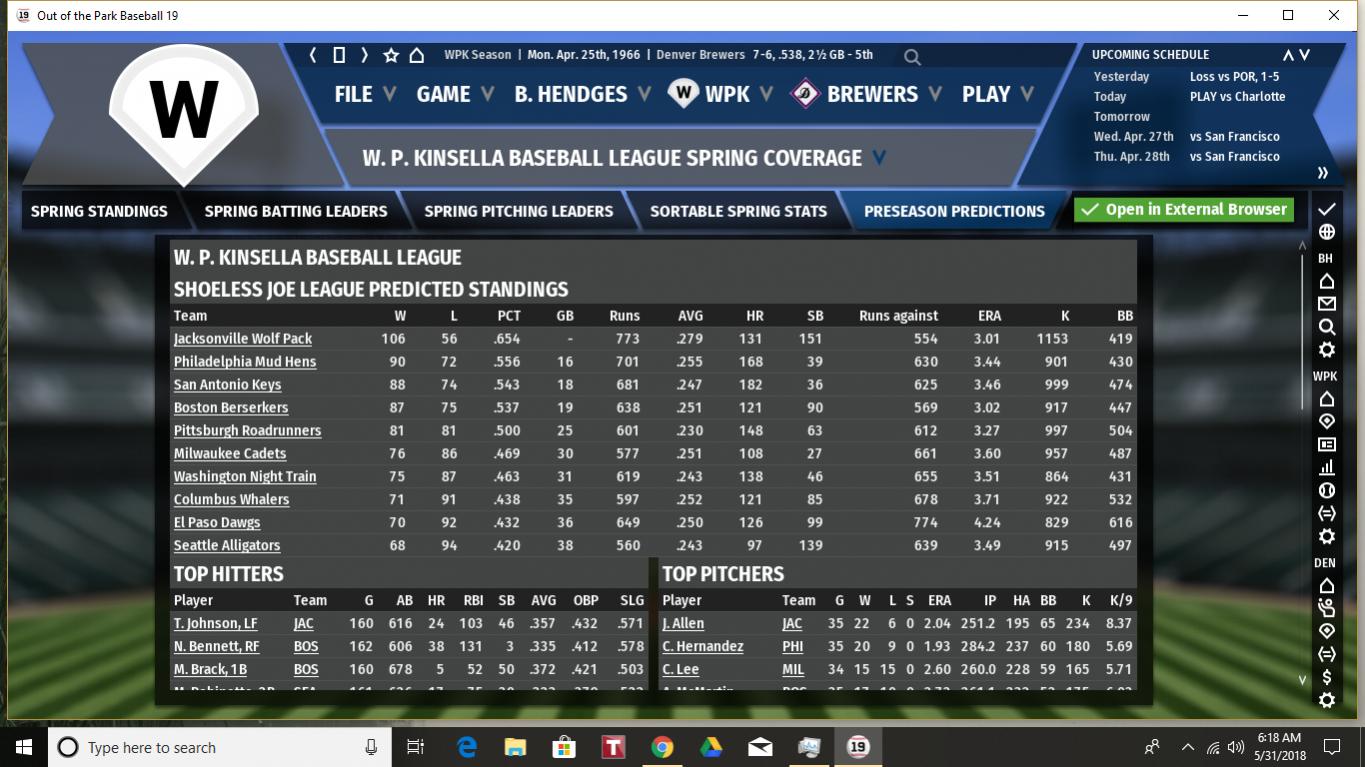Click the search magnifier under BH in sidebar

(x=1326, y=327)
